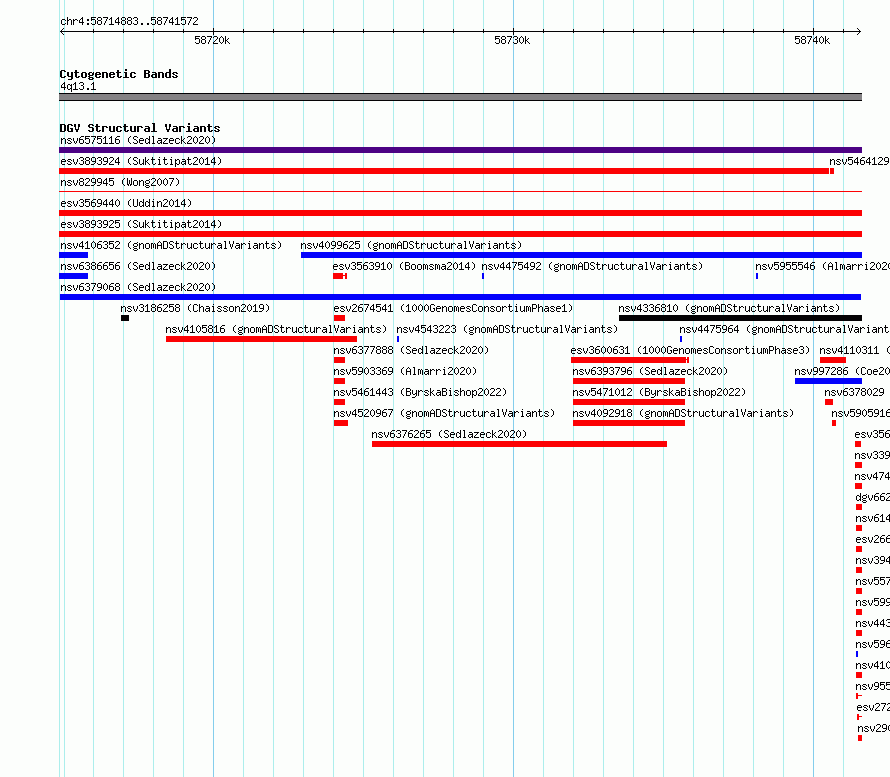Select the Cytogenetic Bands track title
Screen dimensions: 890x777
coord(119,74)
